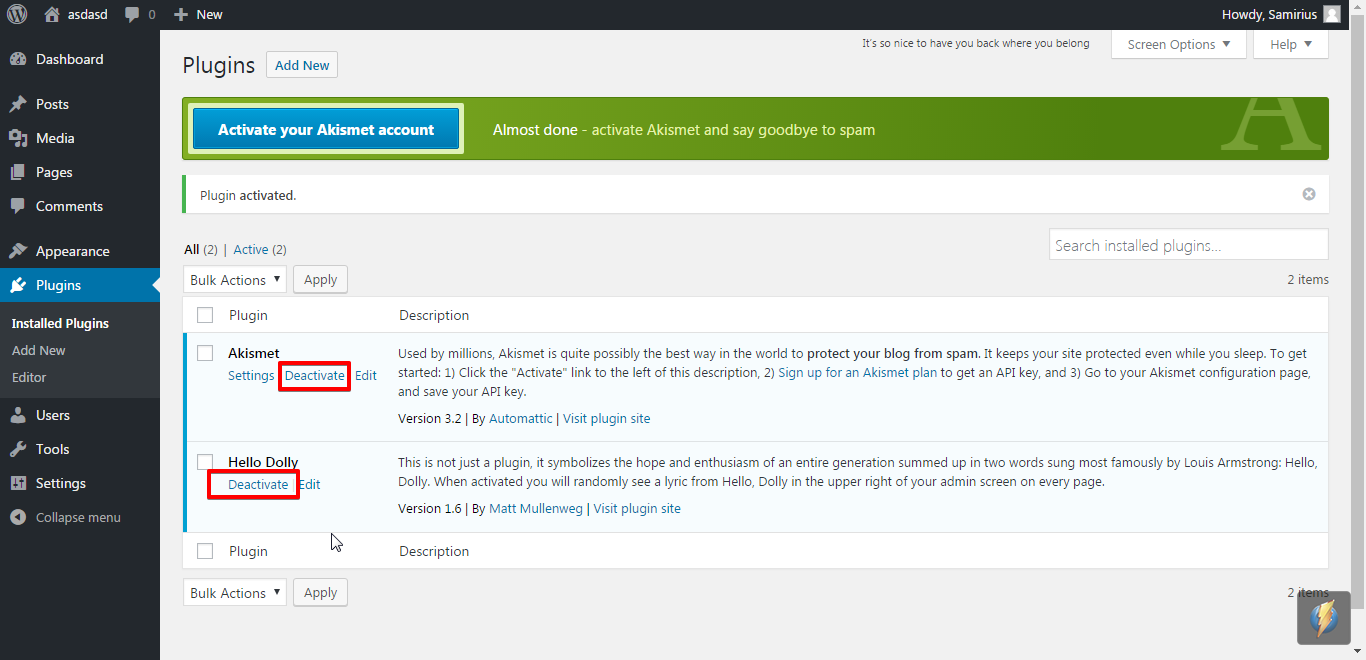
Task: Check the Akismet plugin checkbox
Action: (x=205, y=353)
